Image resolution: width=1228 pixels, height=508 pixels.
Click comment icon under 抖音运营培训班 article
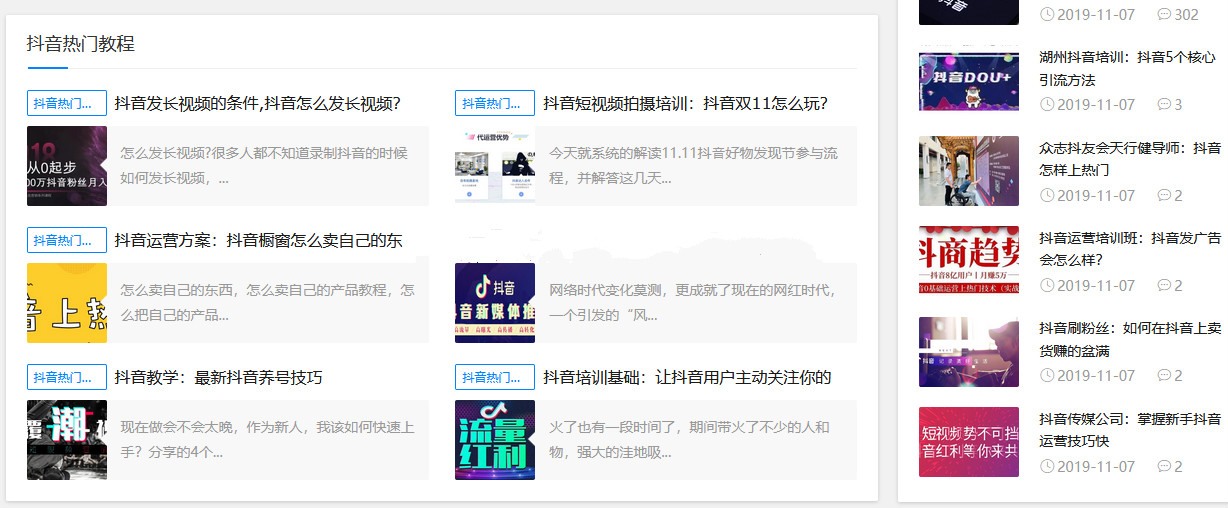[1164, 285]
